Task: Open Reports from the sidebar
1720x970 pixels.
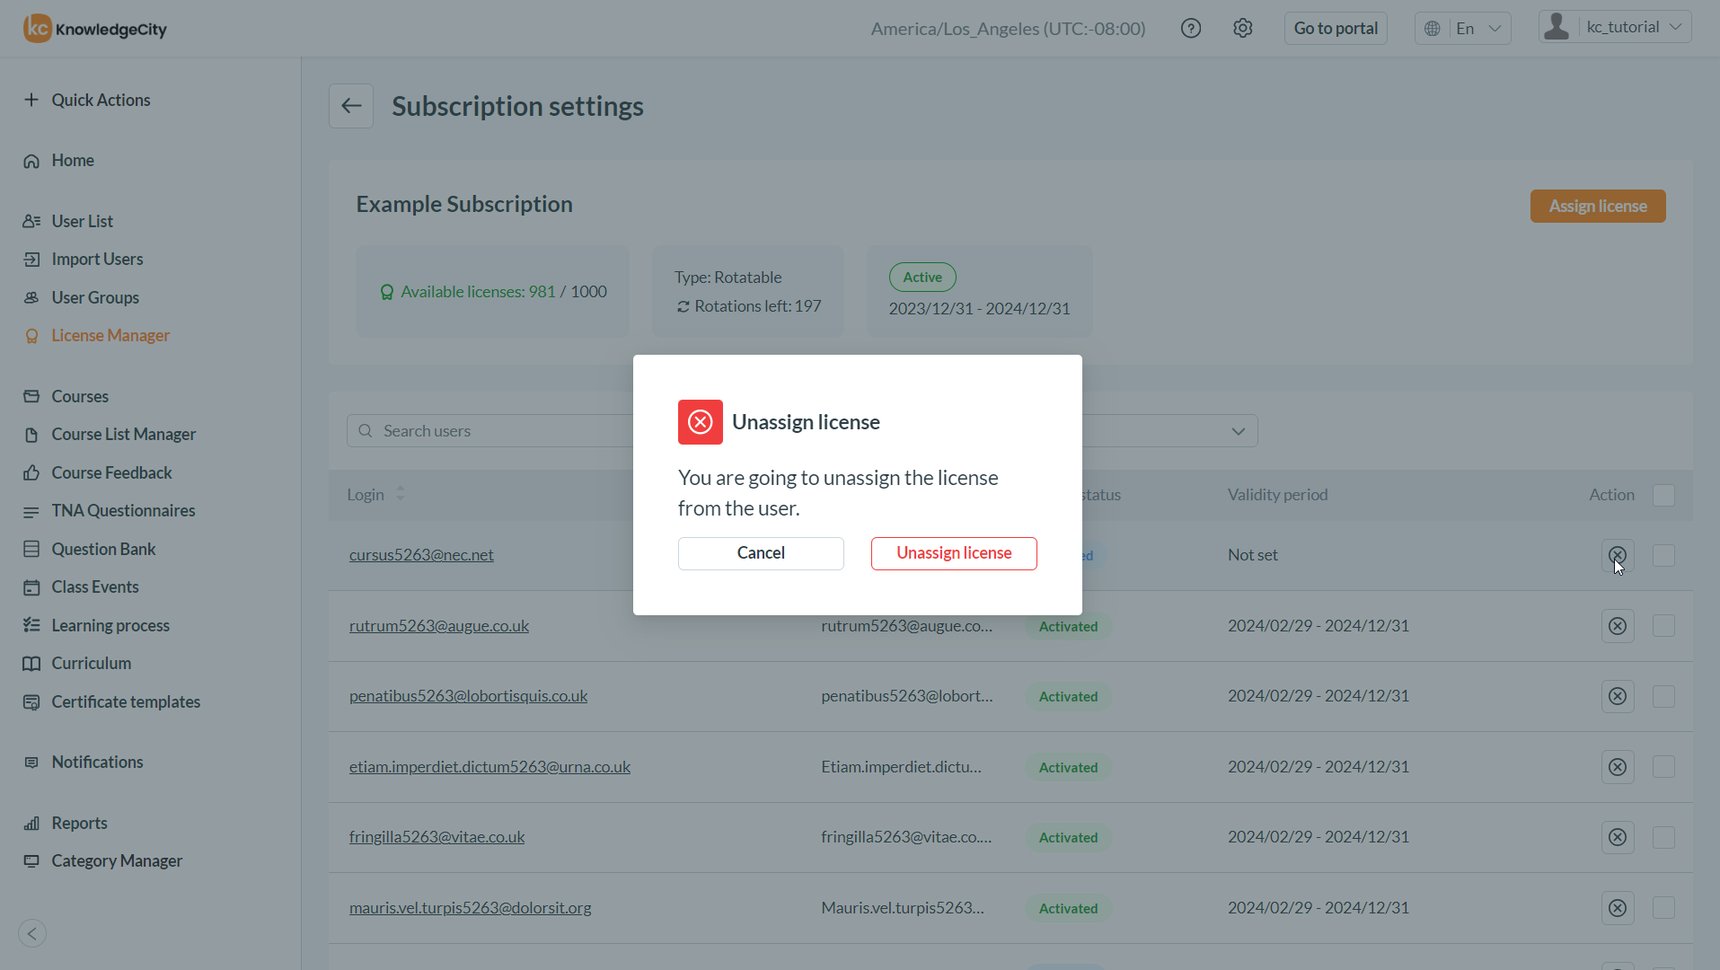Action: tap(79, 823)
